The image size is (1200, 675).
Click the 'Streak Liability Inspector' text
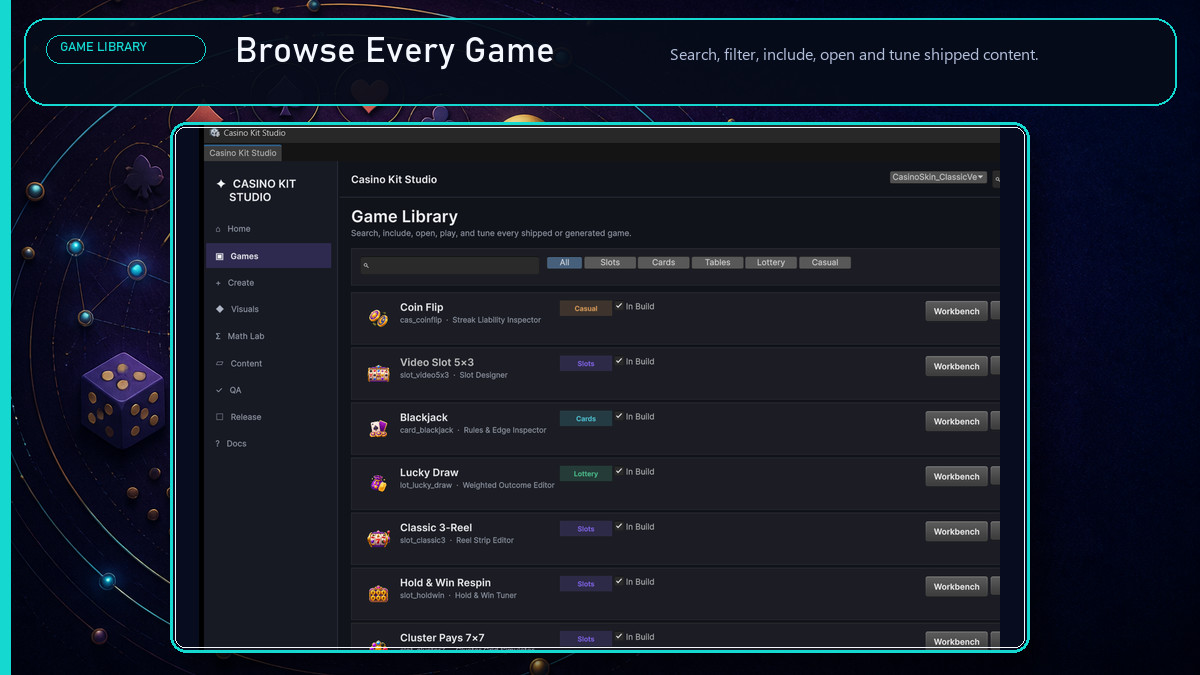pyautogui.click(x=496, y=320)
